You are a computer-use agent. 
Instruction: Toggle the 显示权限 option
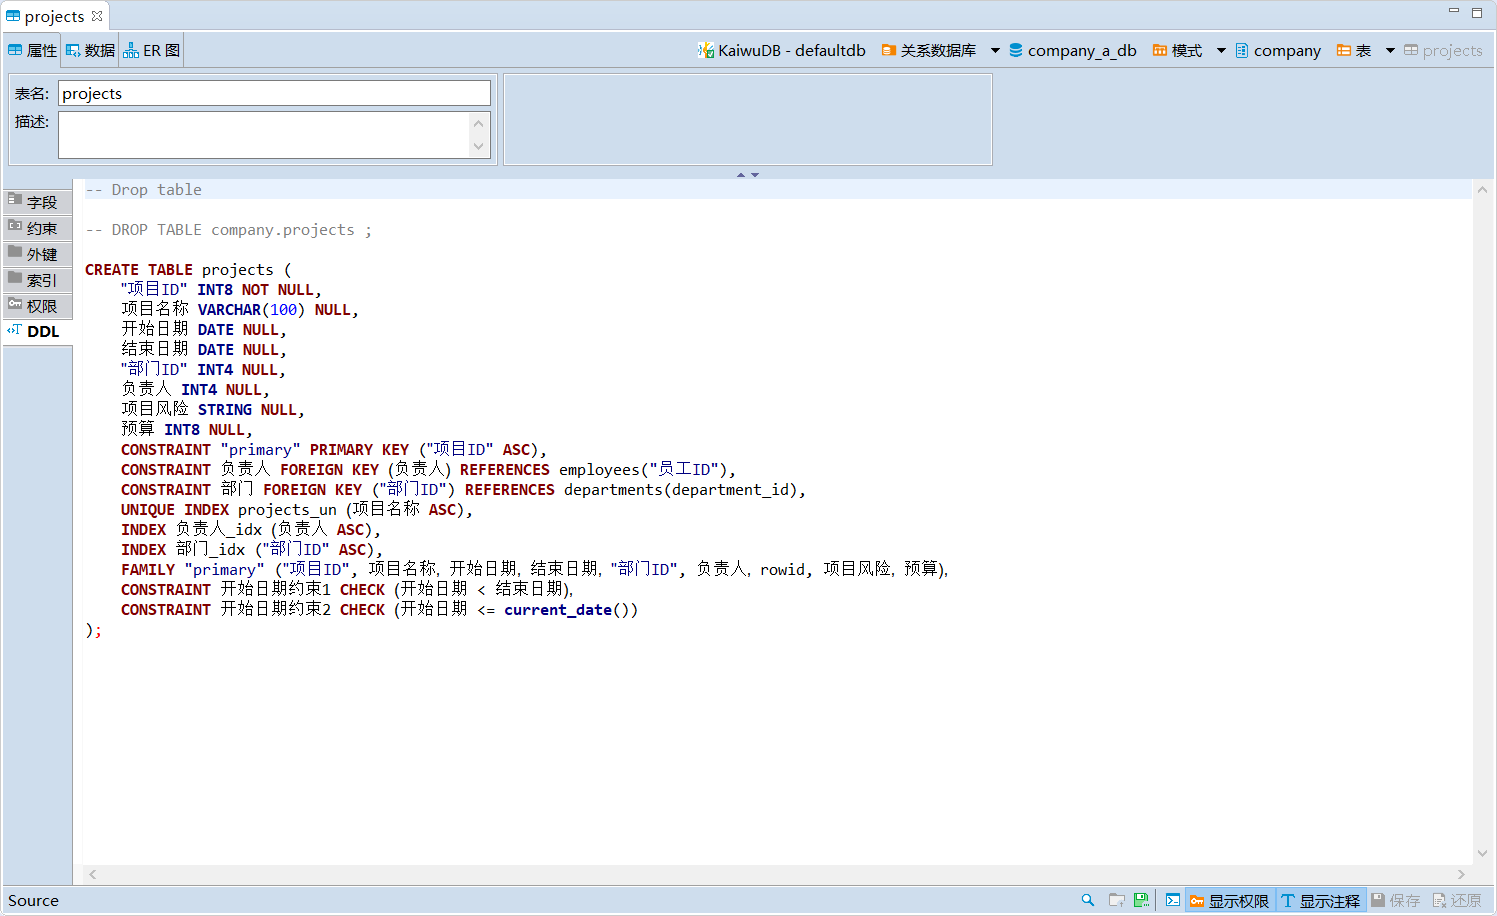tap(1228, 900)
